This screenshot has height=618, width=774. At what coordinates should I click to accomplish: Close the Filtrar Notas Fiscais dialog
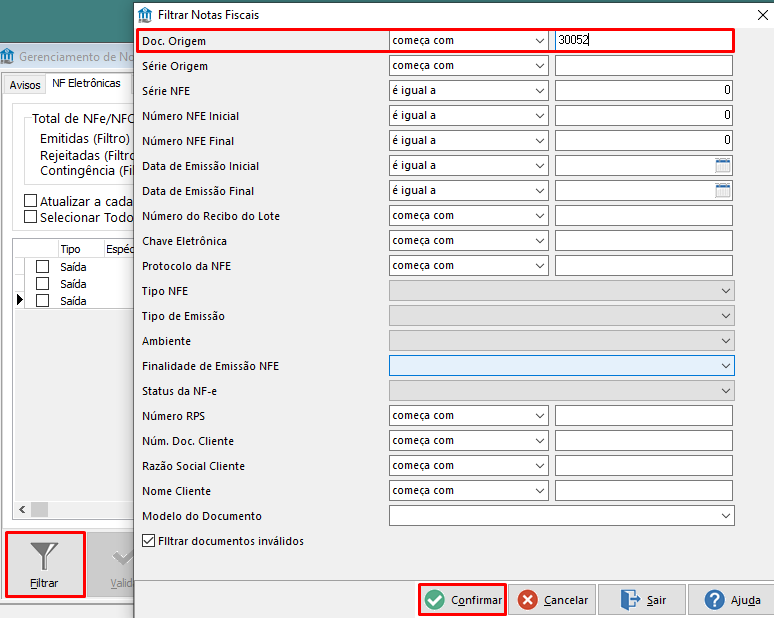tap(763, 15)
